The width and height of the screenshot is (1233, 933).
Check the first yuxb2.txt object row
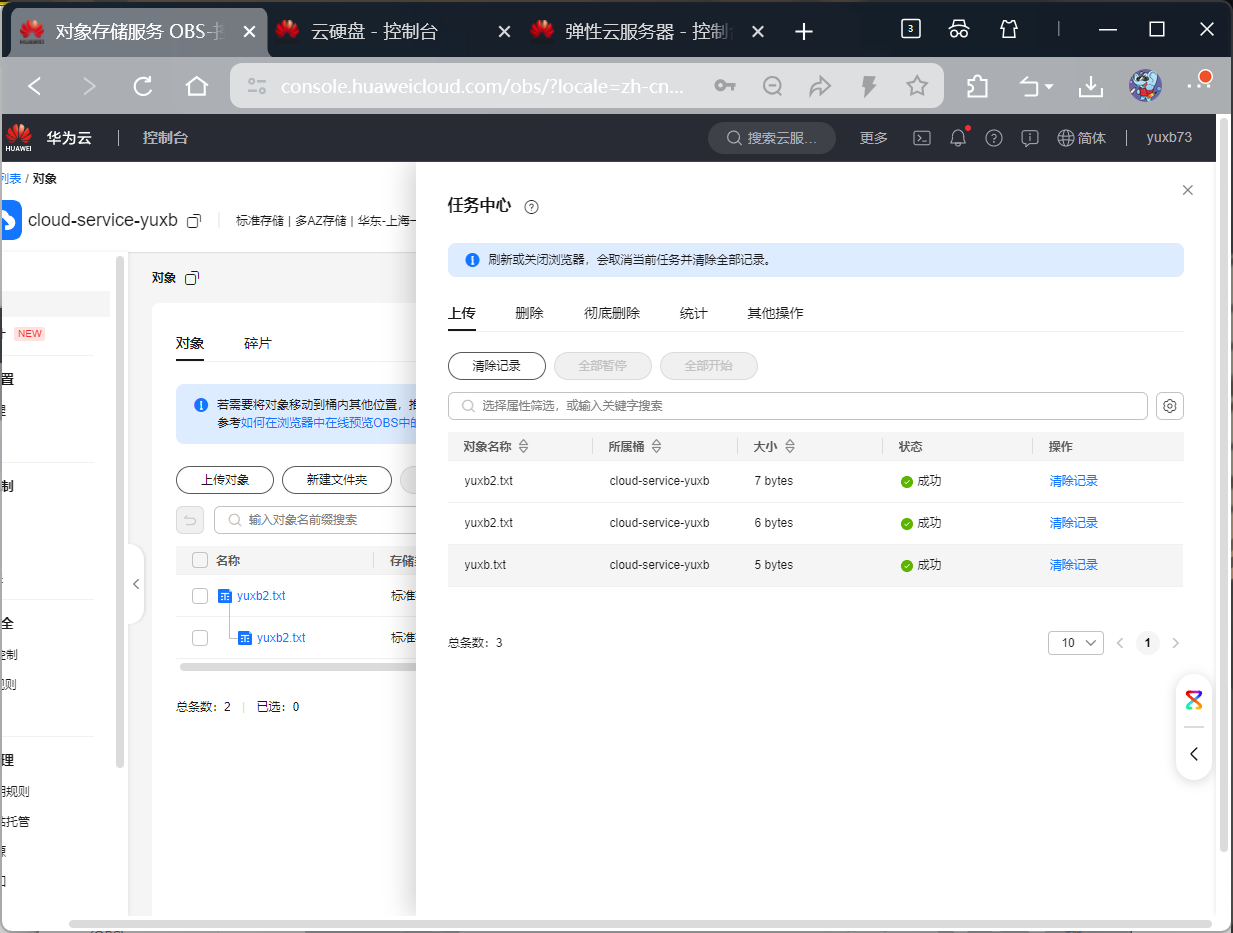pyautogui.click(x=200, y=596)
